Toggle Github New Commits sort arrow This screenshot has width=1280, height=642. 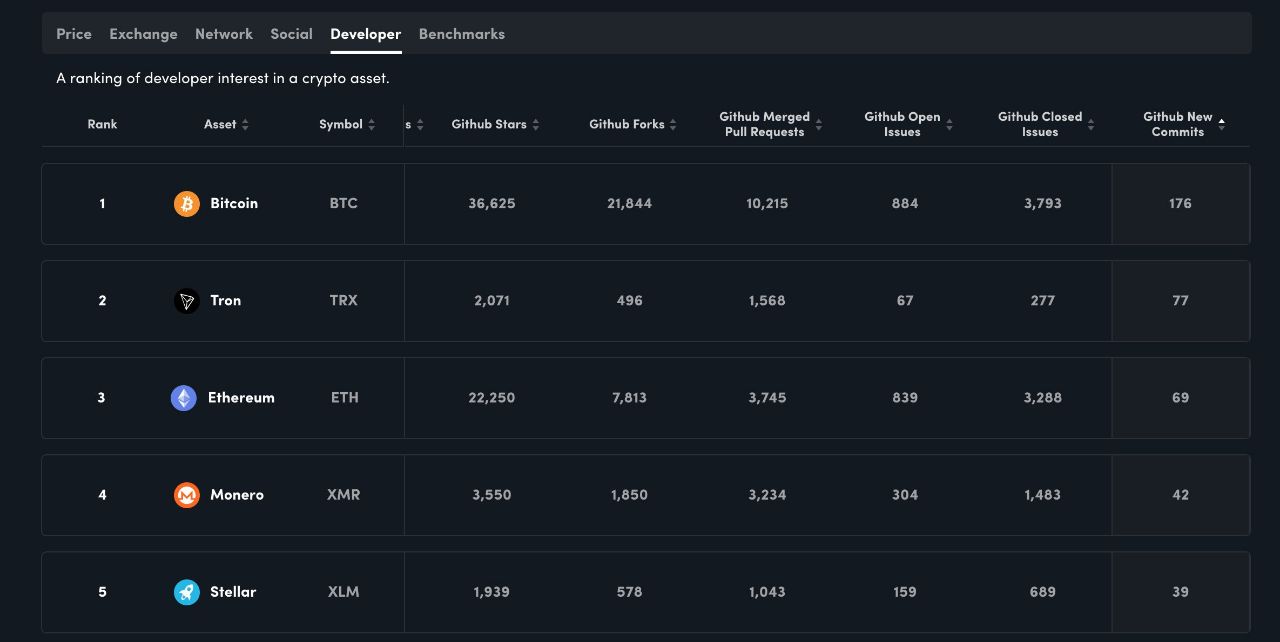[1221, 125]
